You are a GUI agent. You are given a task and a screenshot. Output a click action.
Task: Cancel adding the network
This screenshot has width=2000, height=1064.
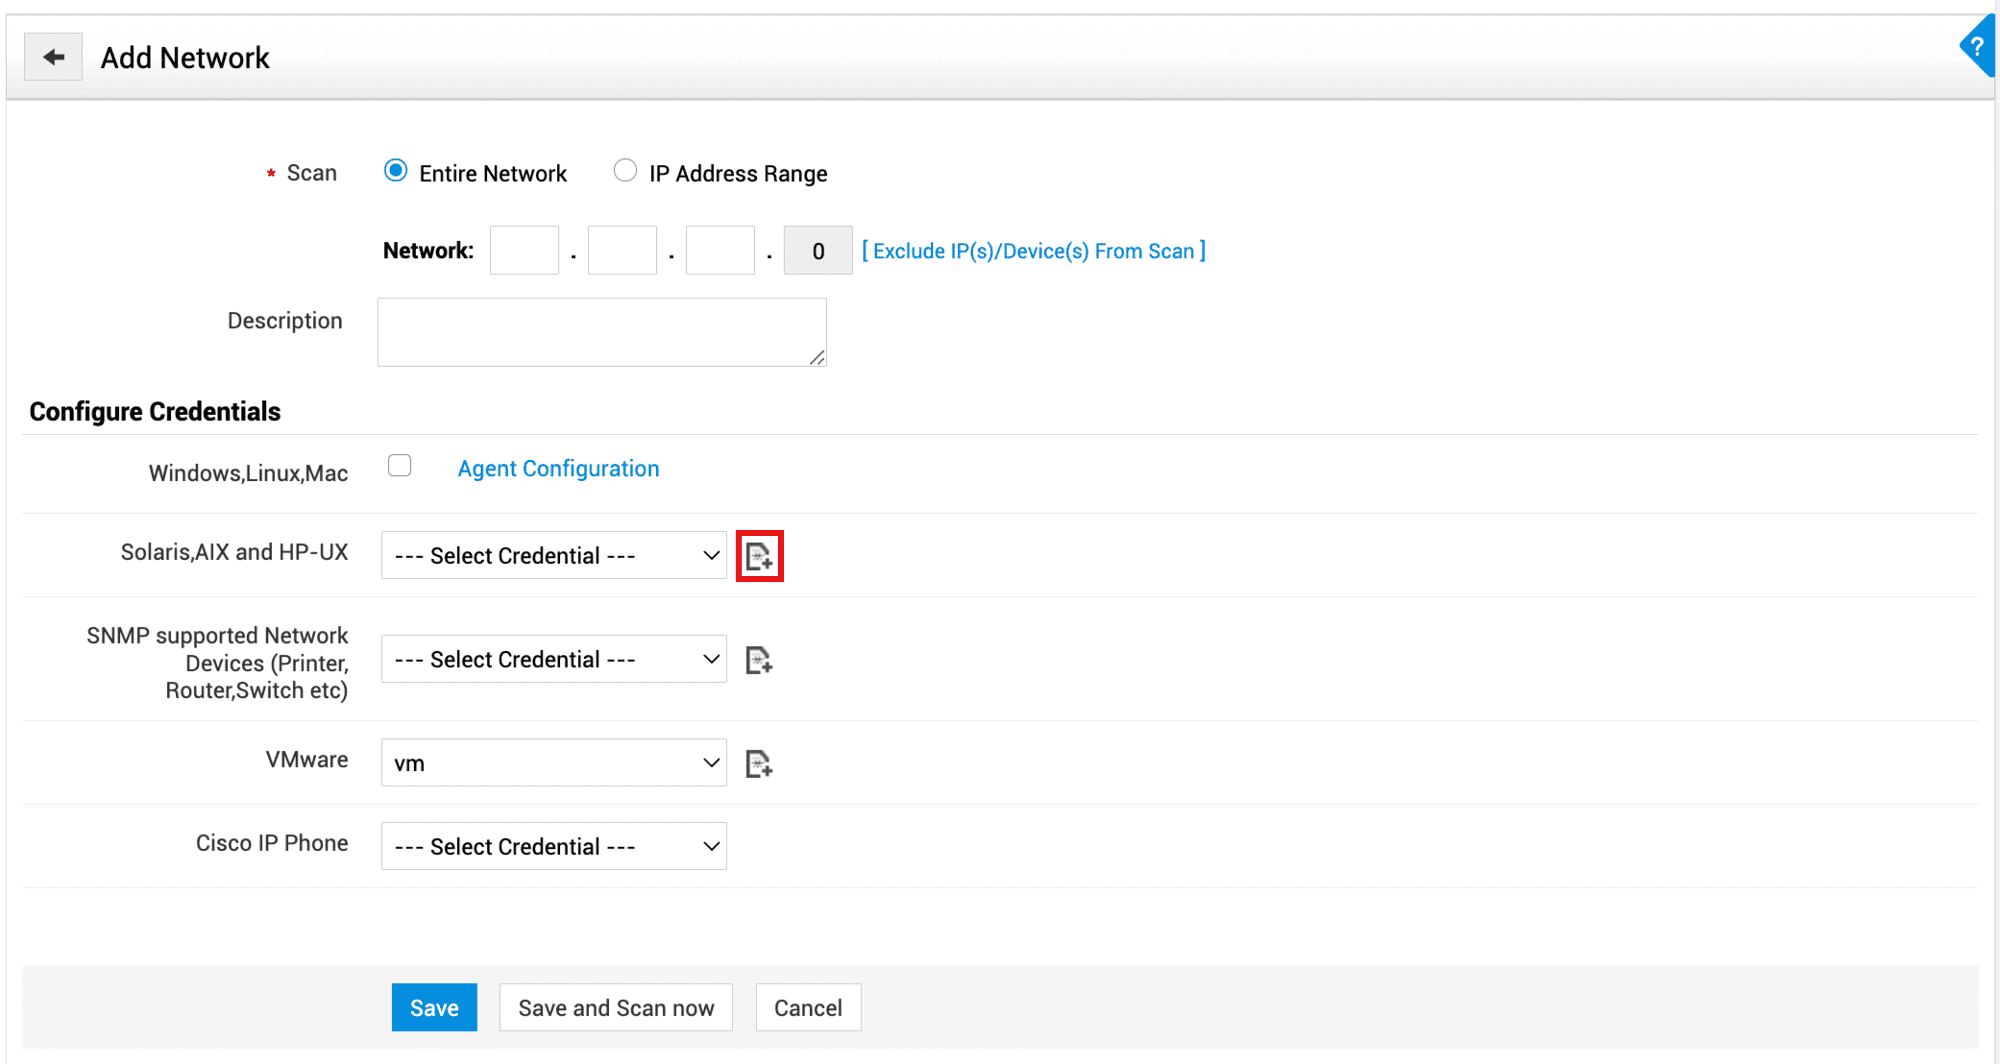(x=808, y=1008)
